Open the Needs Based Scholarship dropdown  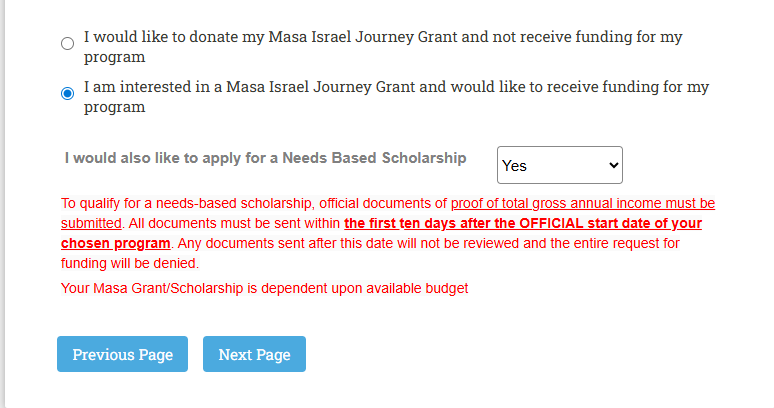tap(559, 165)
